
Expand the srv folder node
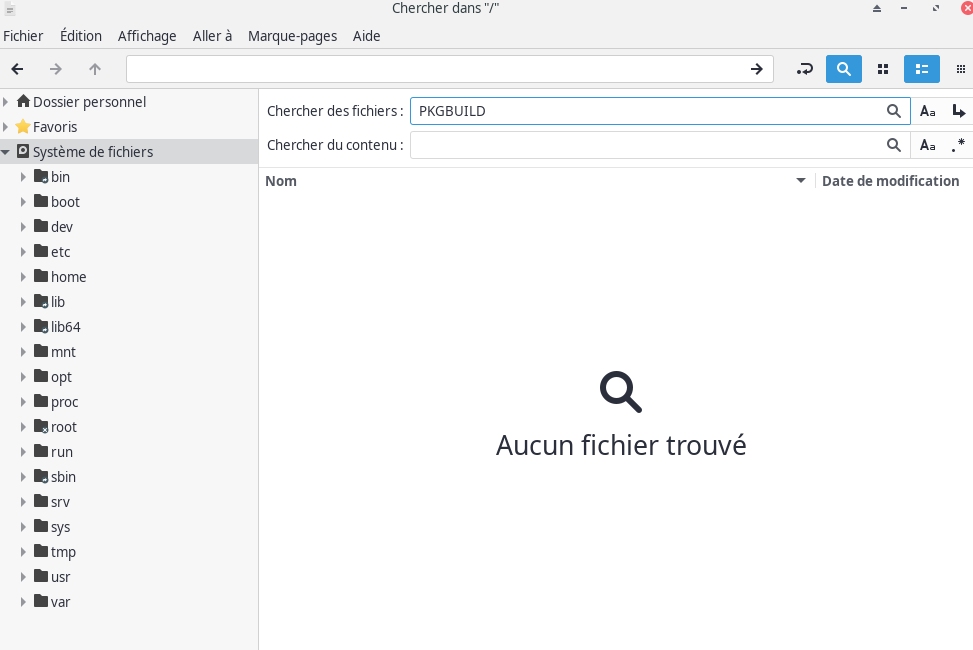[23, 502]
